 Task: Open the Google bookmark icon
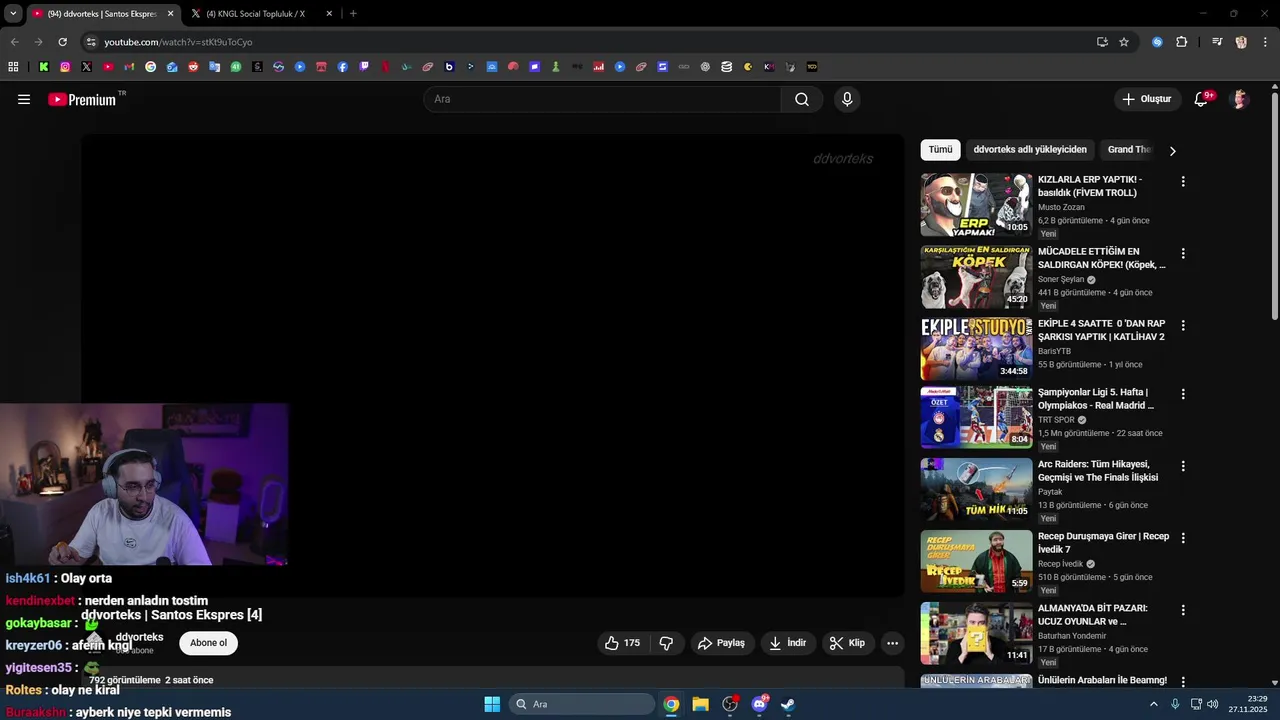point(151,67)
